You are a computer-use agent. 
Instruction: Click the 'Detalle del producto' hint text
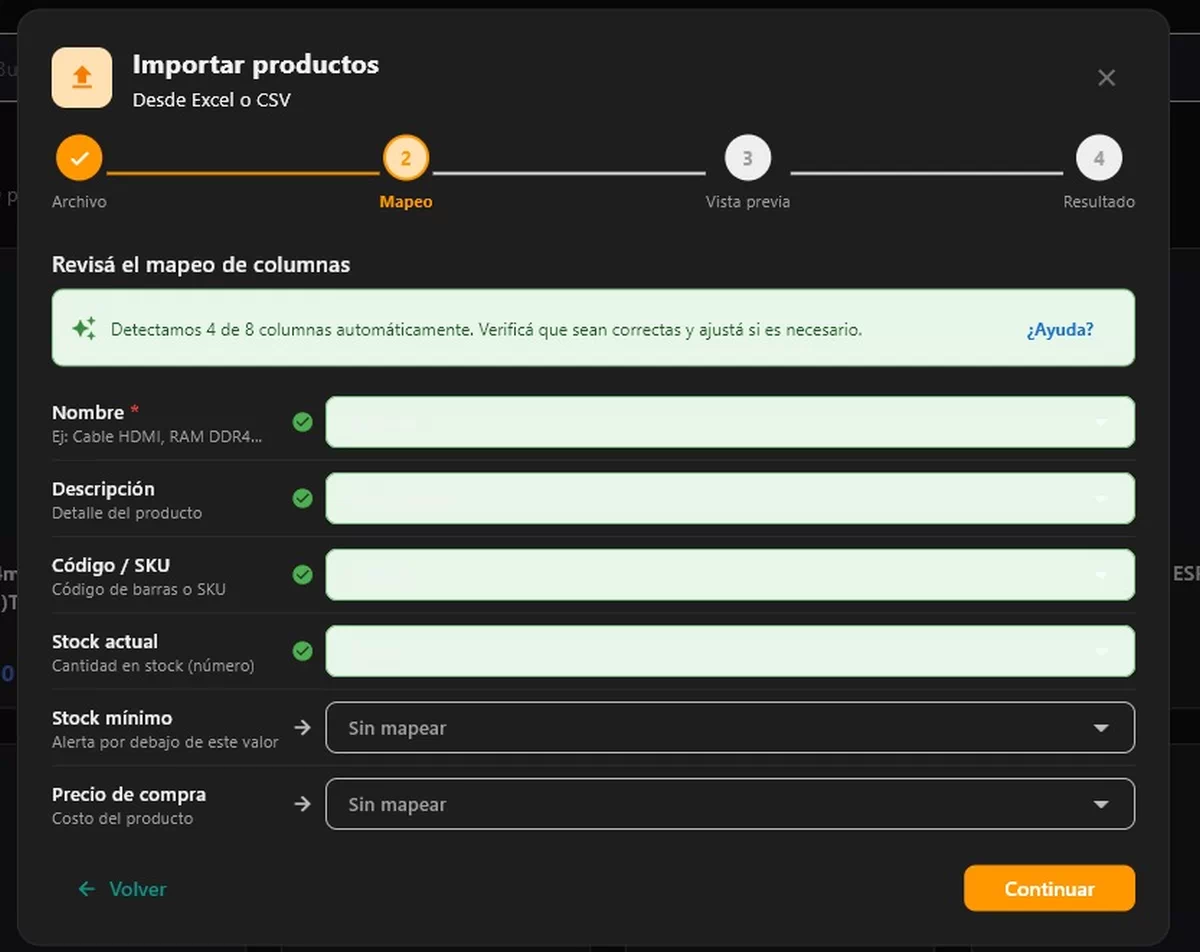[127, 513]
